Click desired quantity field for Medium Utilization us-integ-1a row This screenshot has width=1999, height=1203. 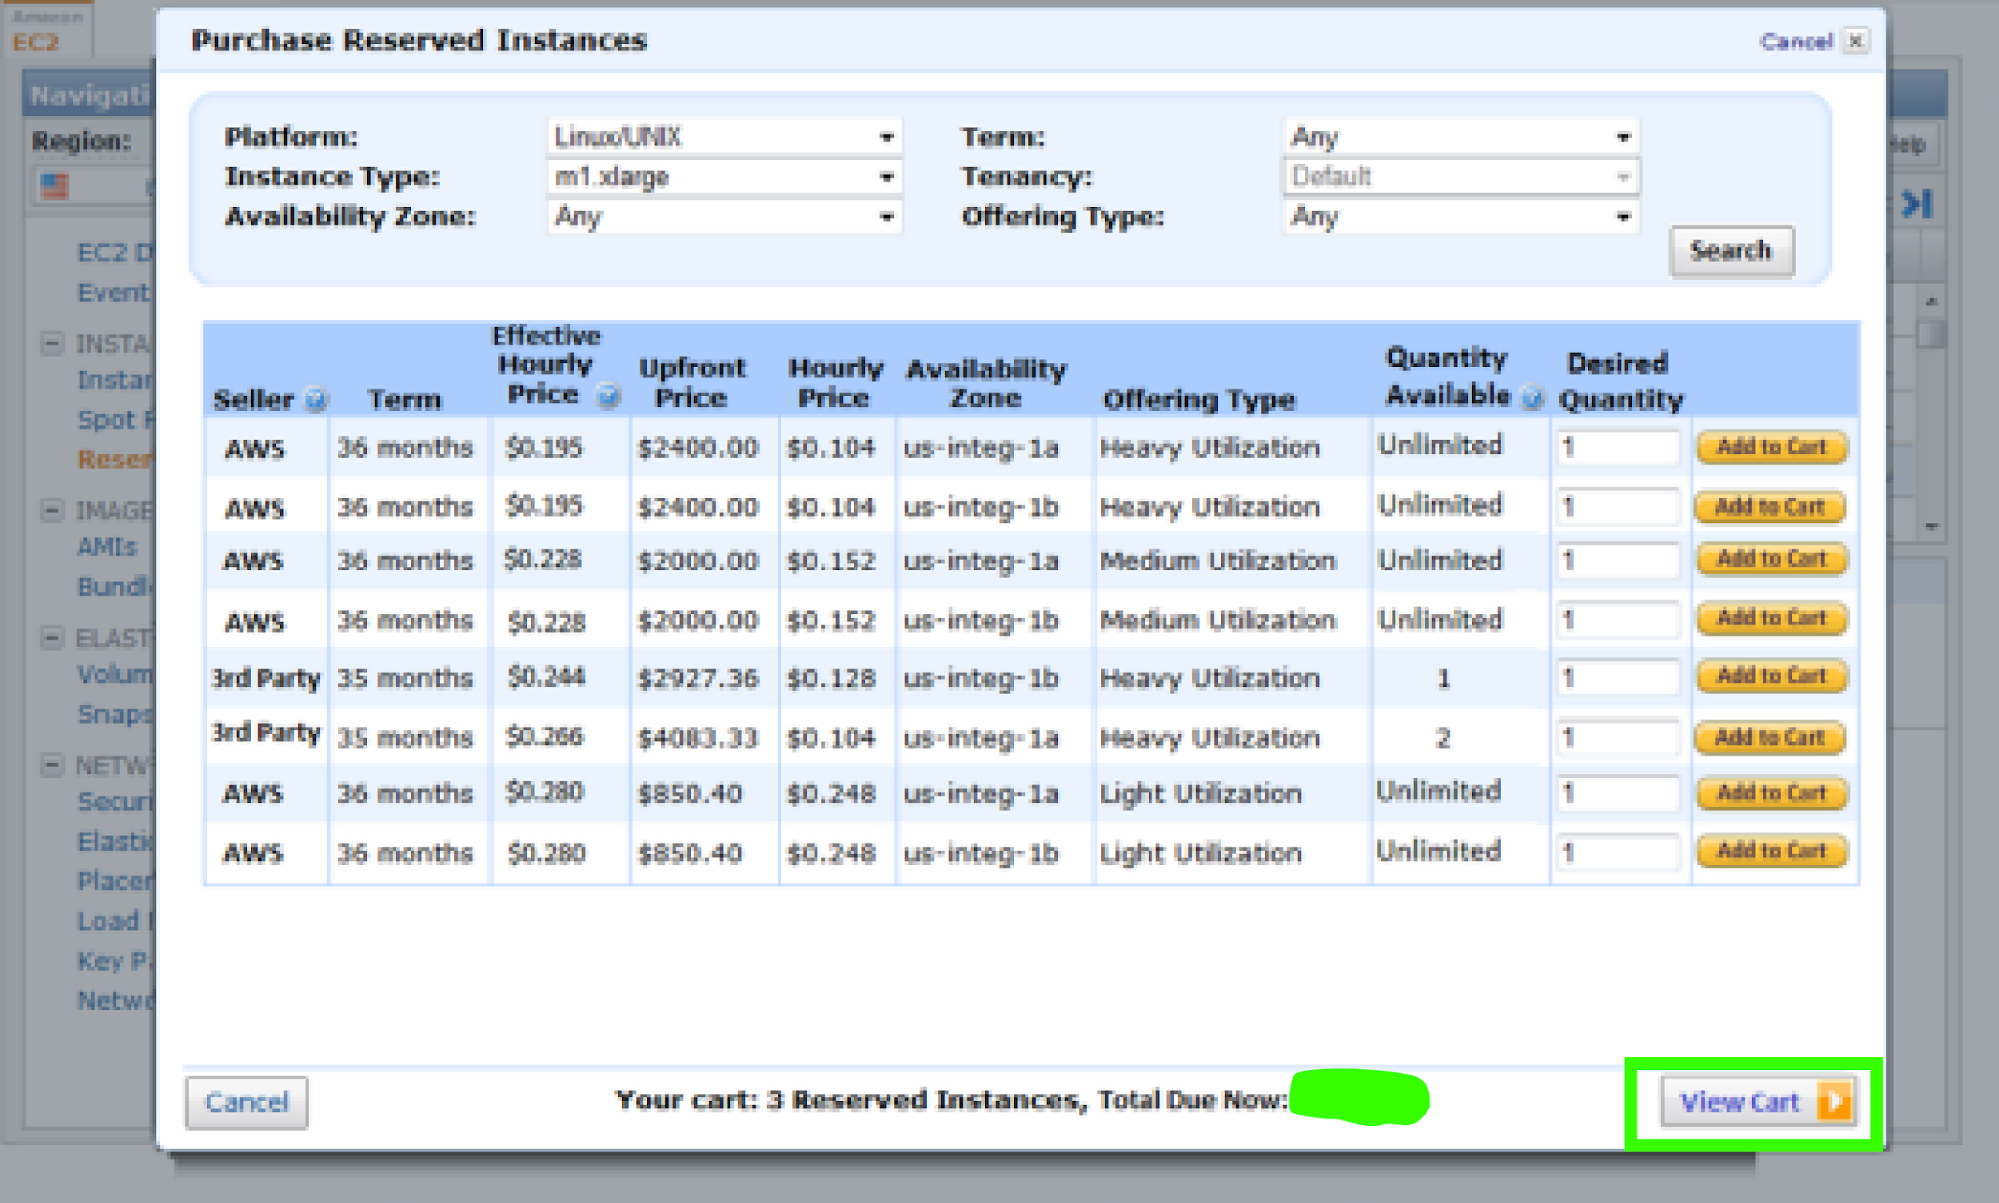pyautogui.click(x=1617, y=560)
